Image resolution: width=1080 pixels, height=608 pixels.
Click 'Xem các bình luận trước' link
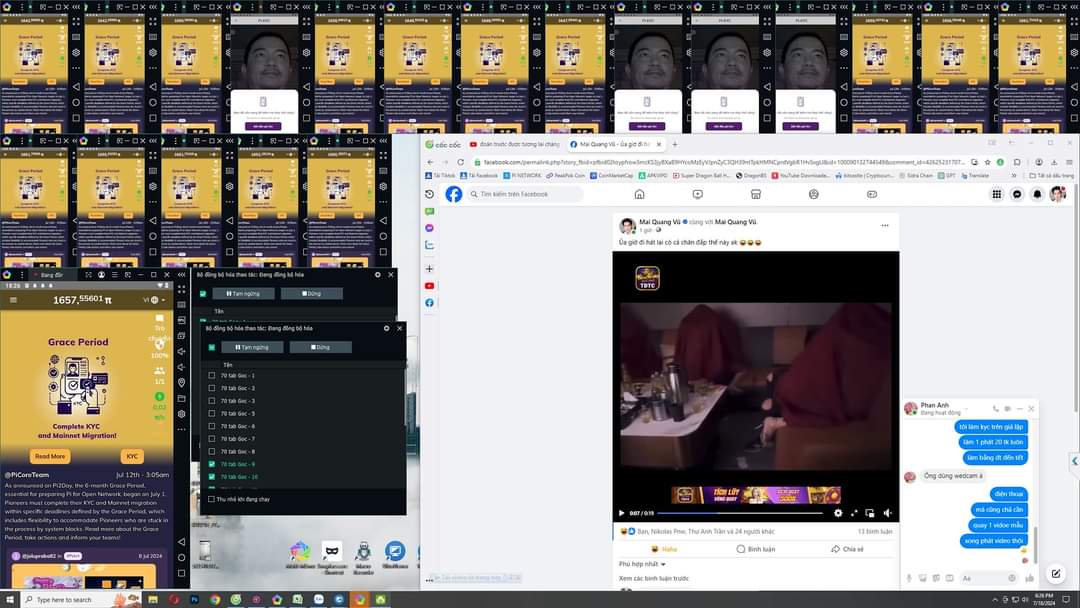(654, 578)
